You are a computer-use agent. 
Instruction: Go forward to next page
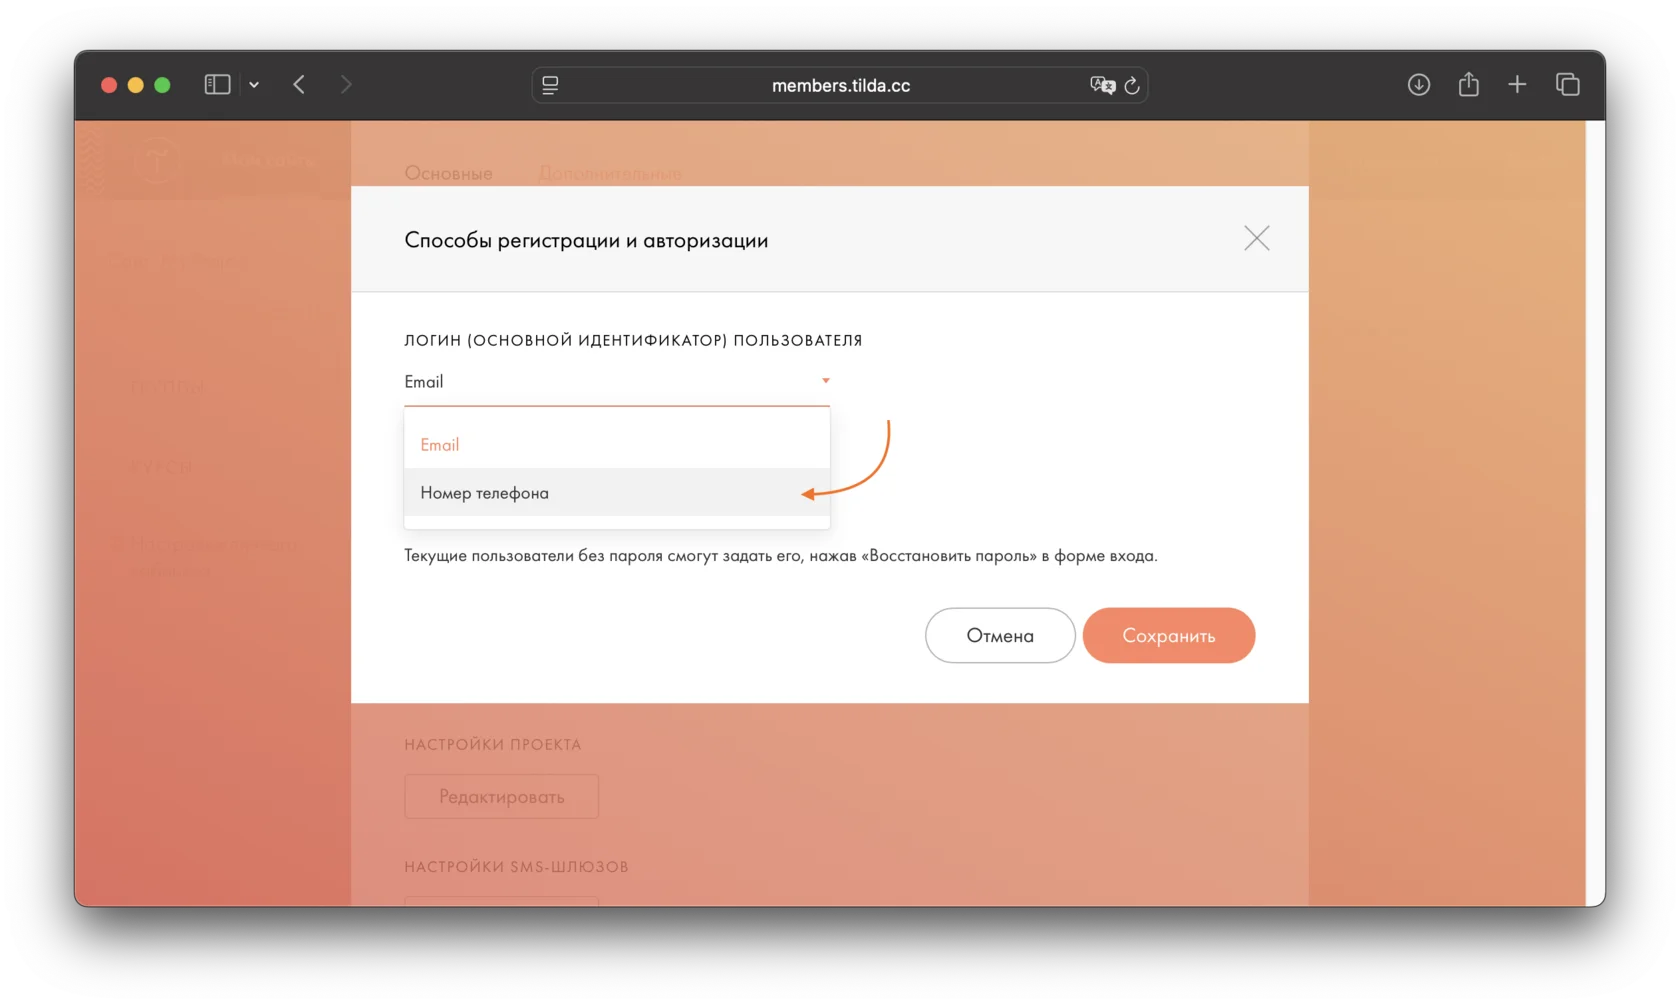click(346, 85)
